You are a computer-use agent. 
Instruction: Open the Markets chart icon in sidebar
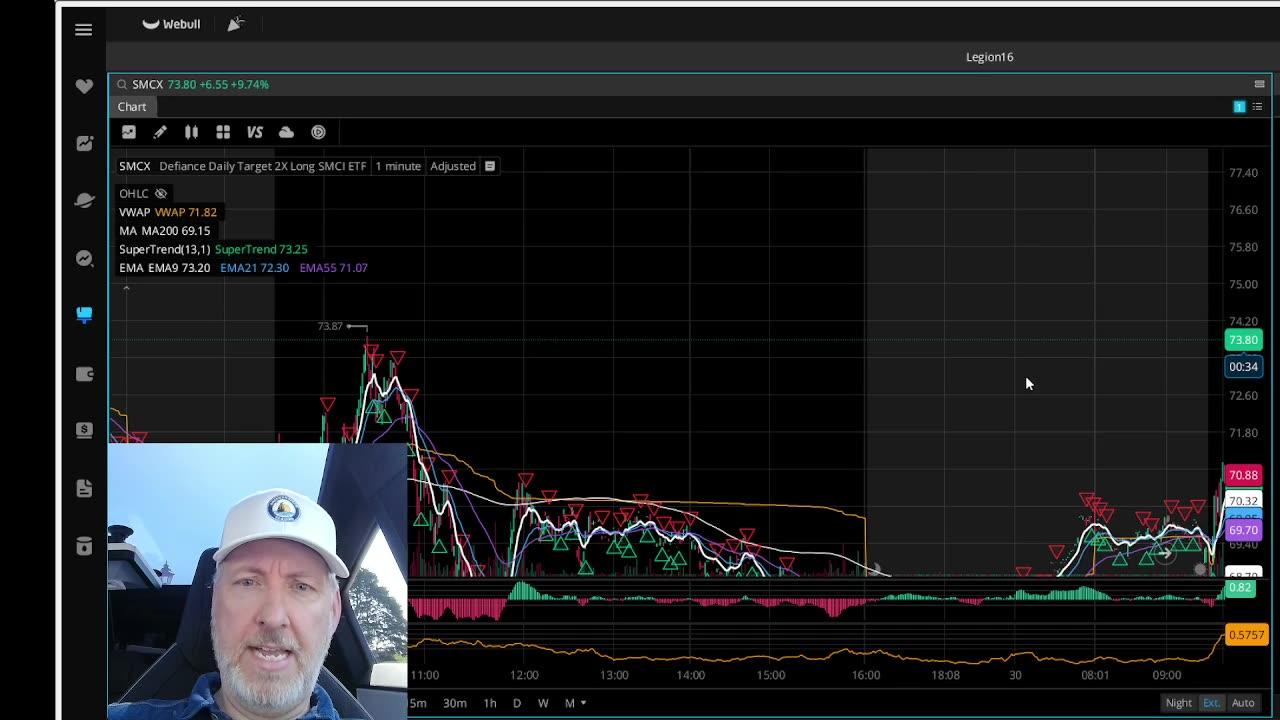pos(84,144)
